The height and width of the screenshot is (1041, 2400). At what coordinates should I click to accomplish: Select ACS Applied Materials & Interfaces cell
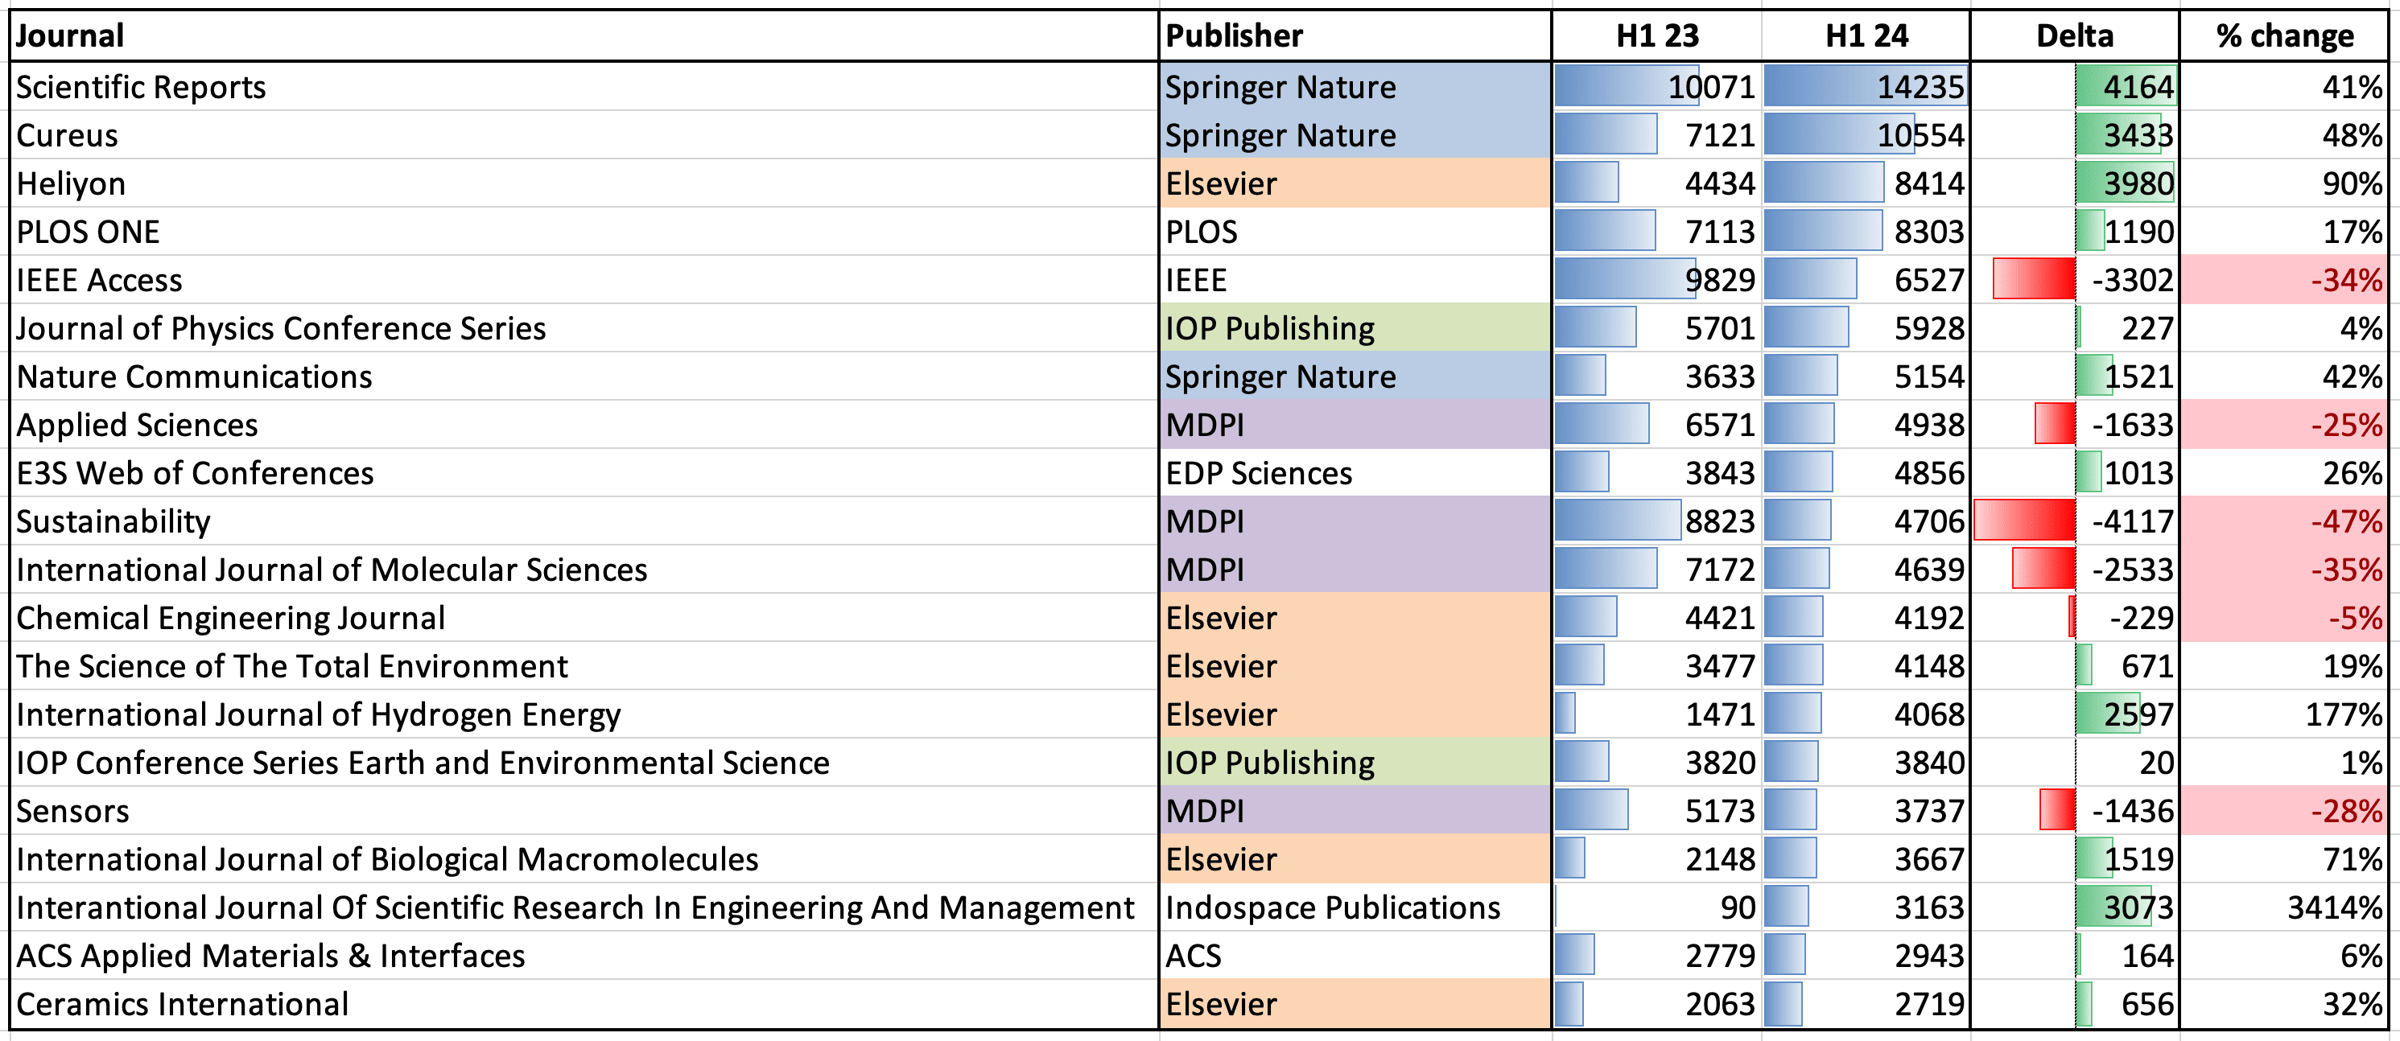click(584, 956)
